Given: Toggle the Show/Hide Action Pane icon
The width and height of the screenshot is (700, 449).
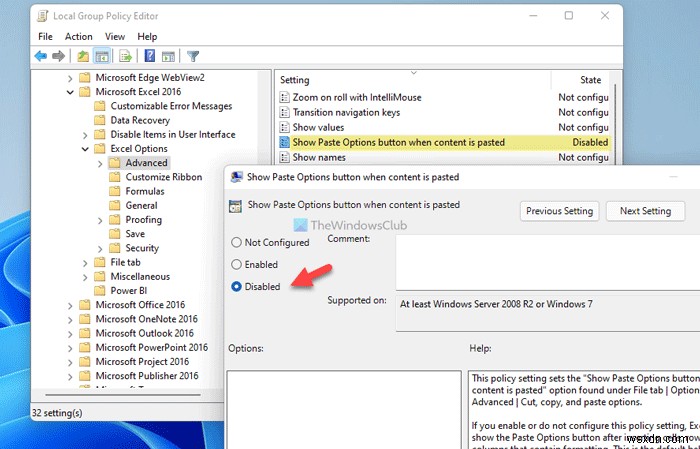Looking at the screenshot, I should [x=168, y=56].
